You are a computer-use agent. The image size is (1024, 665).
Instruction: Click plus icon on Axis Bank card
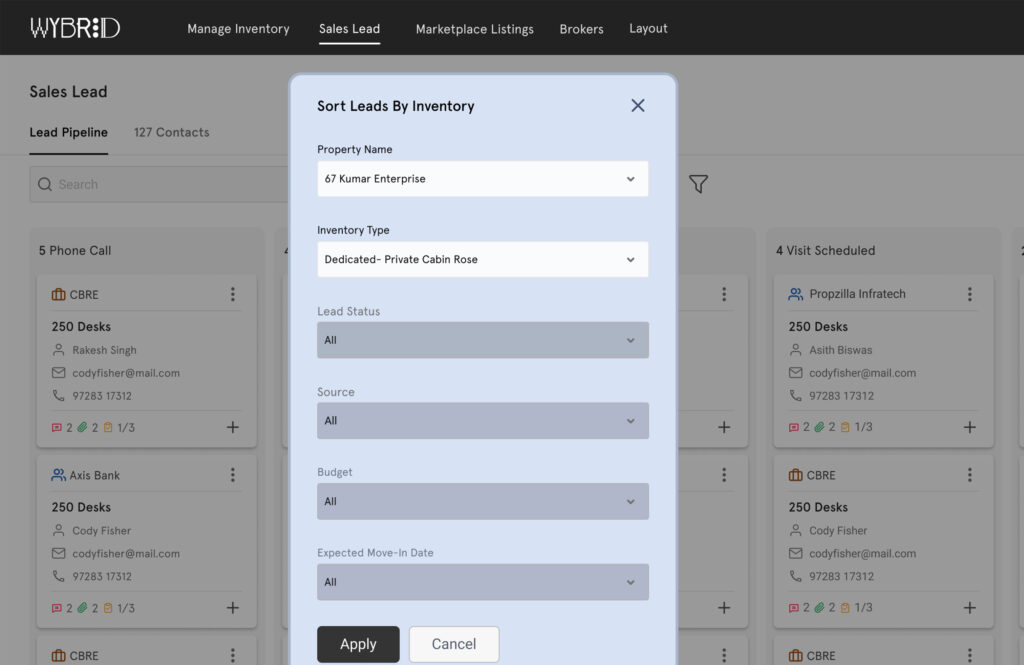click(232, 608)
